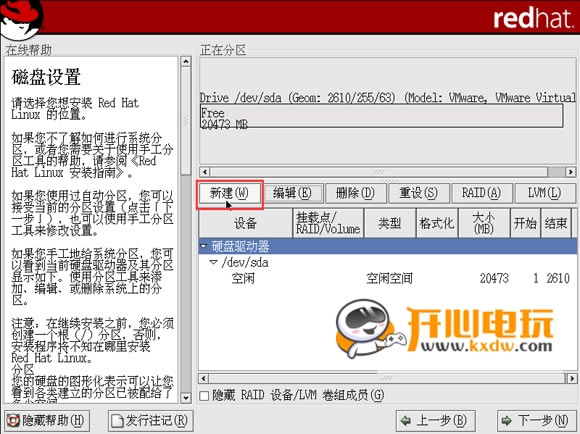This screenshot has height=434, width=580.
Task: Click the 2610 end cylinder value
Action: [558, 278]
